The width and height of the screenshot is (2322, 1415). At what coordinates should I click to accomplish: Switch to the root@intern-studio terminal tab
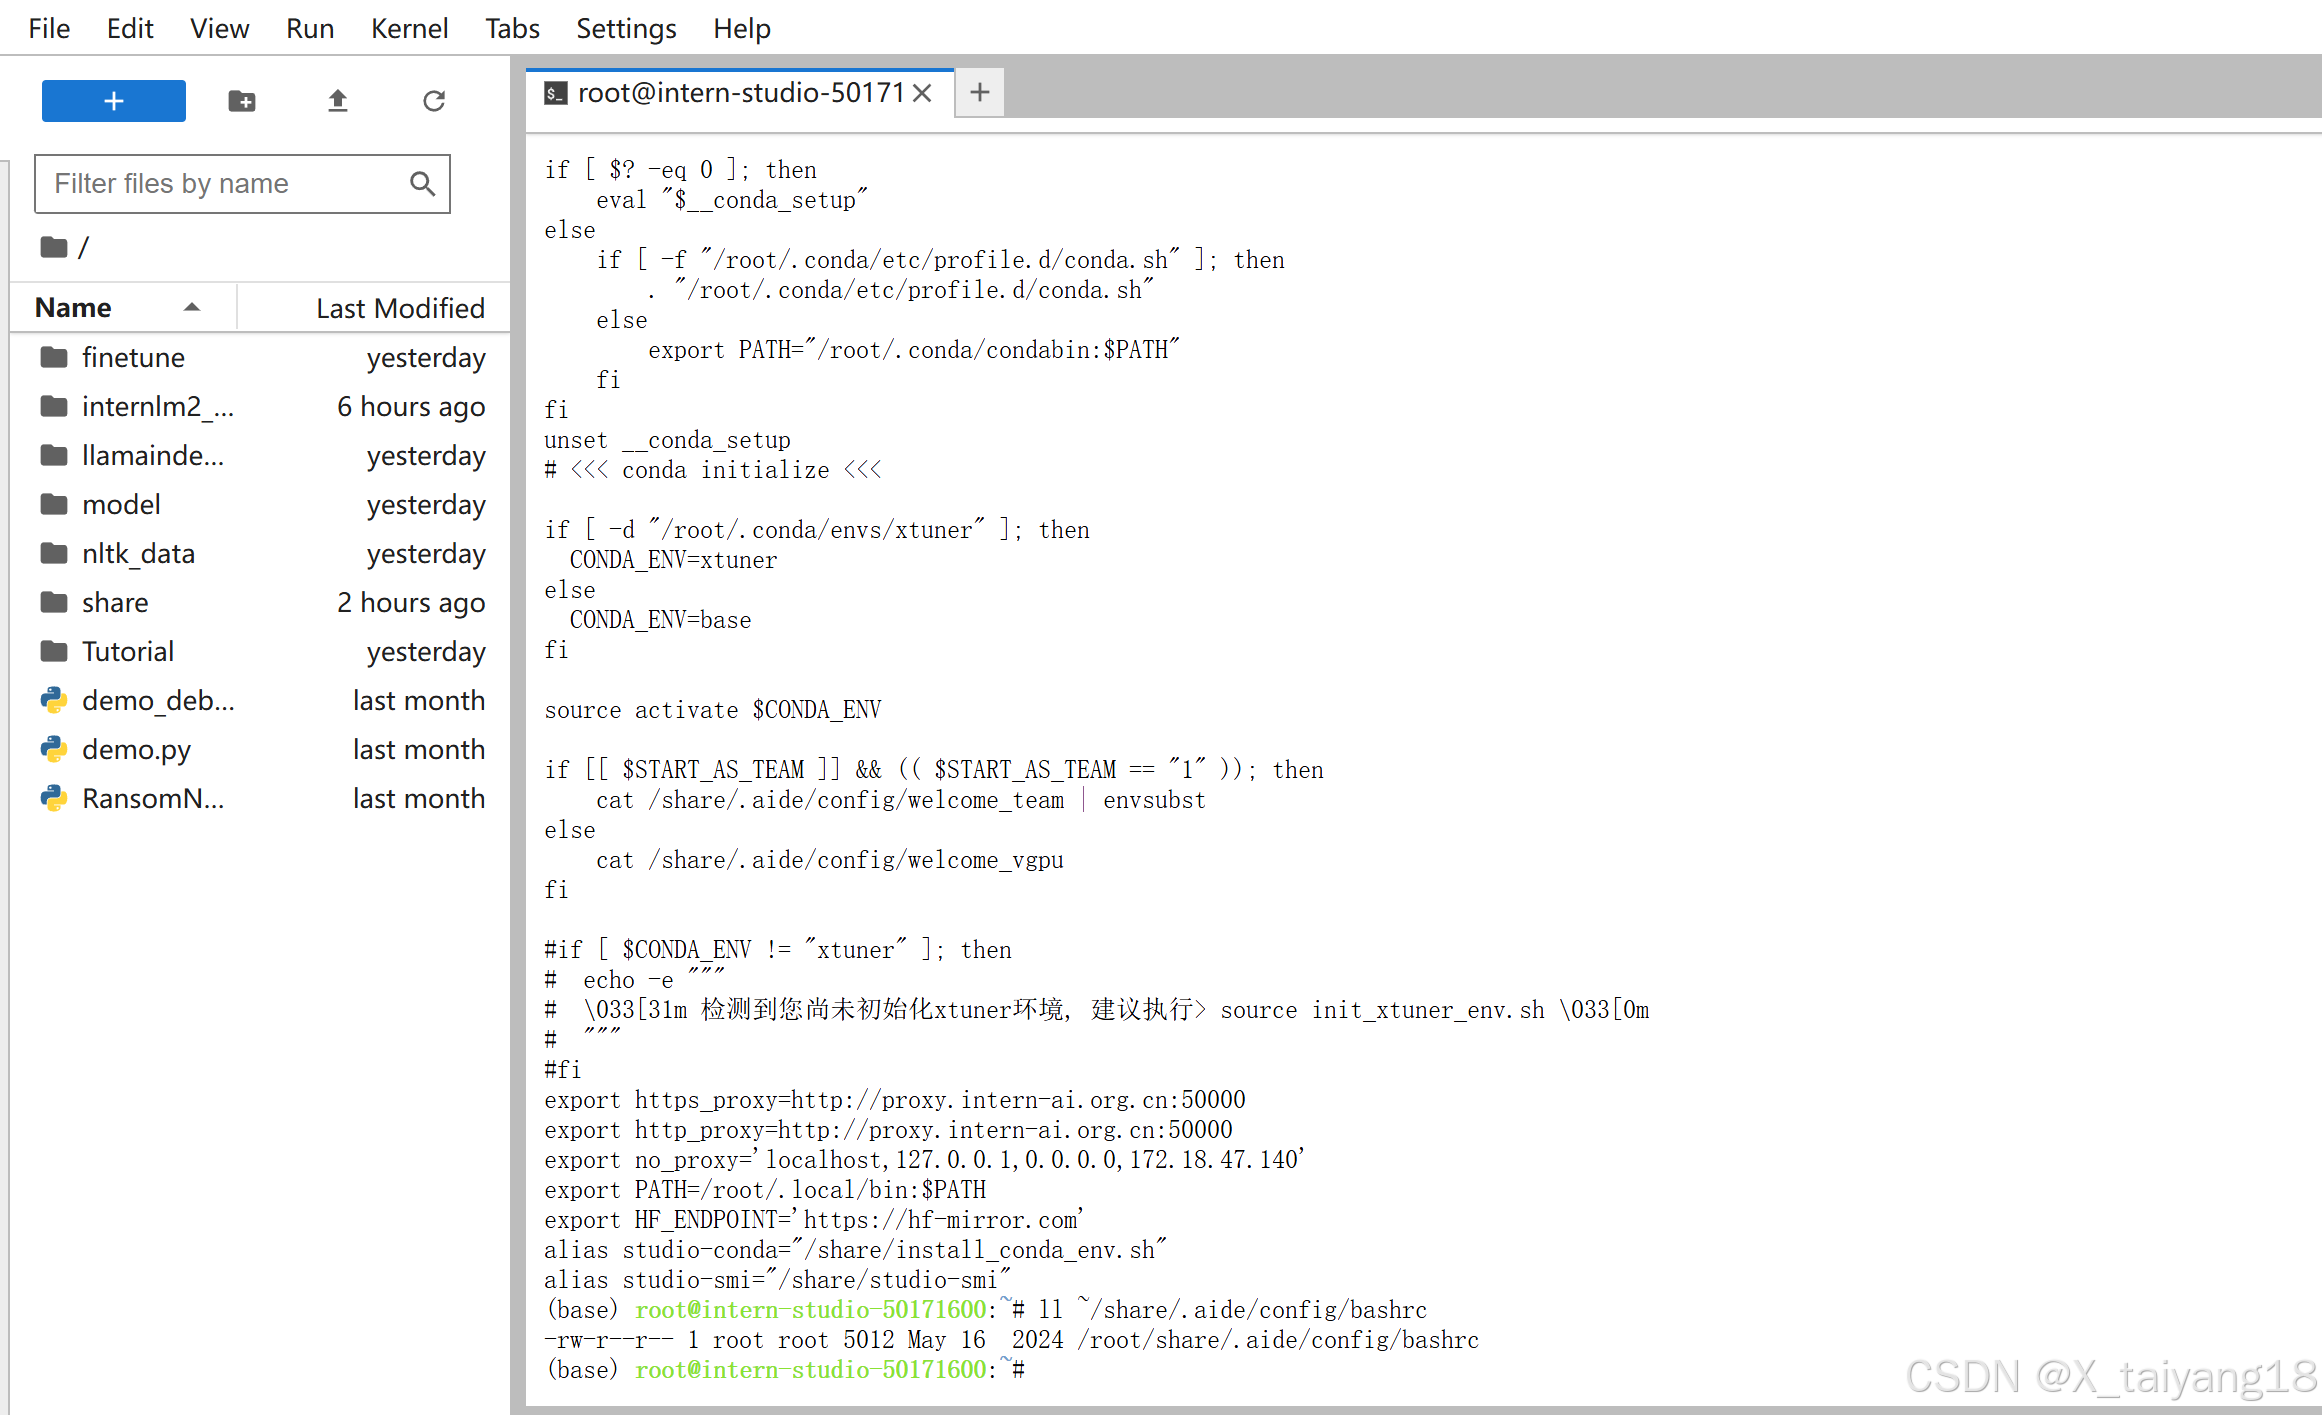740,93
